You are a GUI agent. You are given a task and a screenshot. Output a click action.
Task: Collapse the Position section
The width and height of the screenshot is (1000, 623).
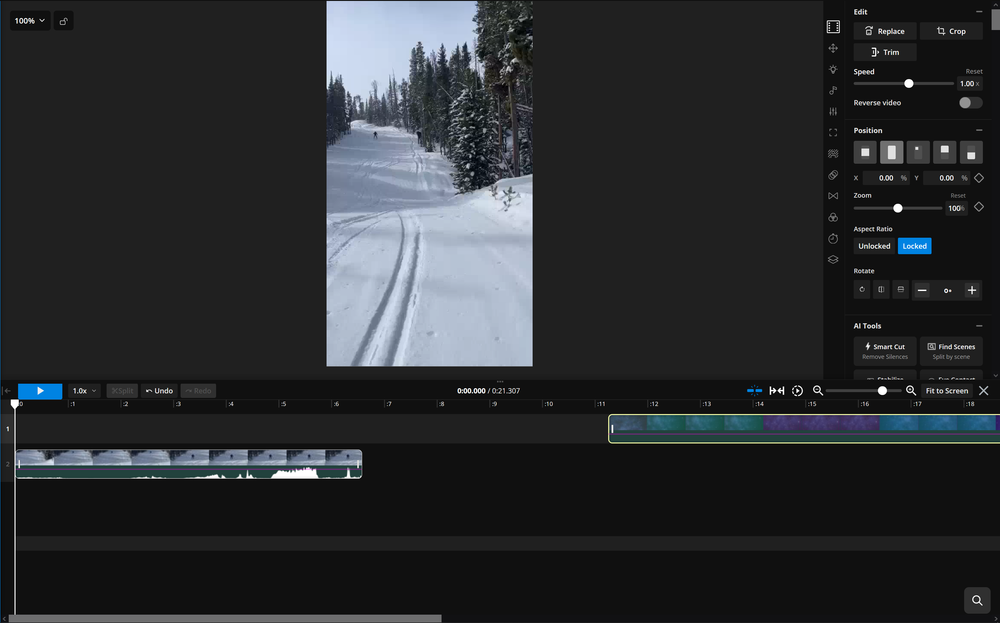[978, 131]
